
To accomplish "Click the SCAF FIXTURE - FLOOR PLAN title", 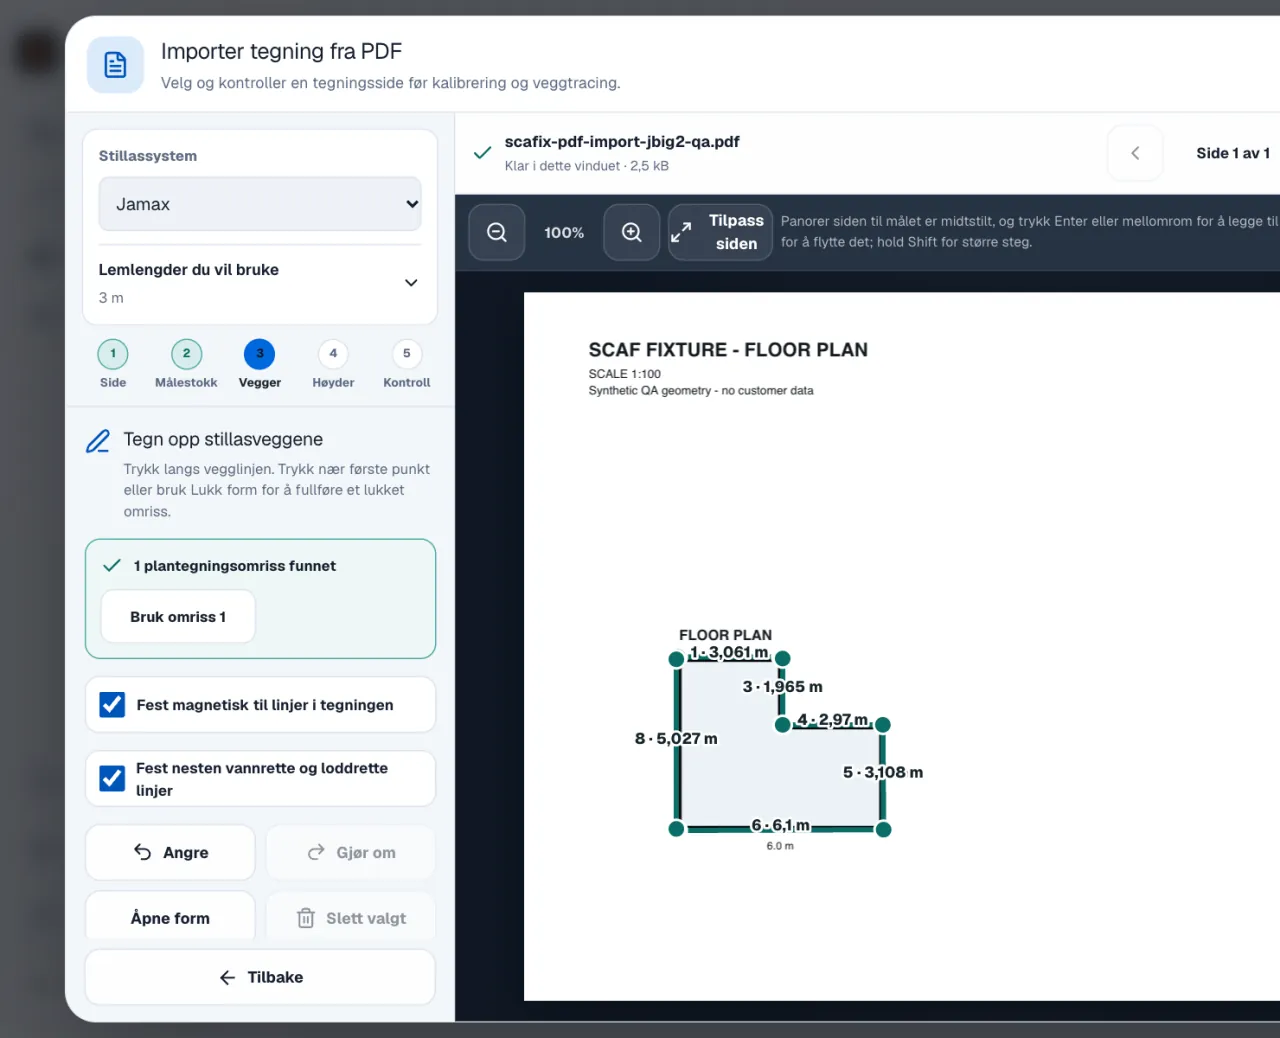I will [x=728, y=350].
